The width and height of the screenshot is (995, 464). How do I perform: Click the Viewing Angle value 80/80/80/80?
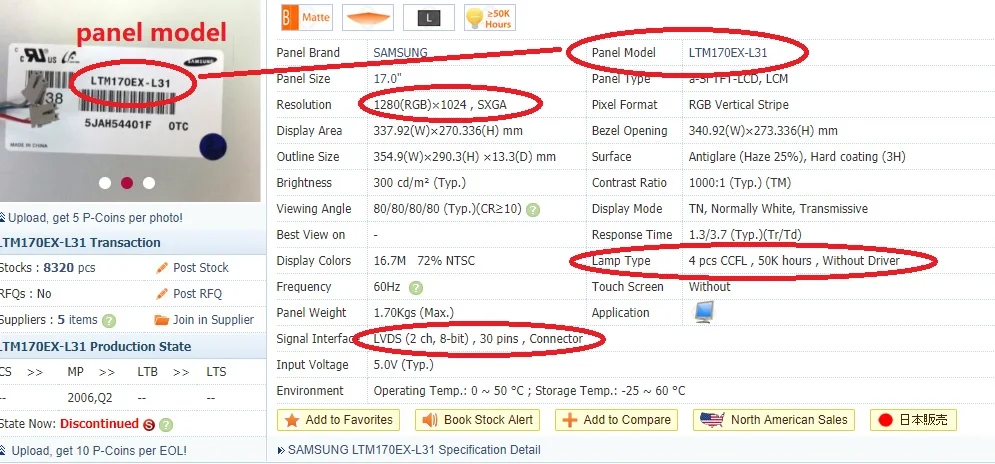tap(447, 209)
